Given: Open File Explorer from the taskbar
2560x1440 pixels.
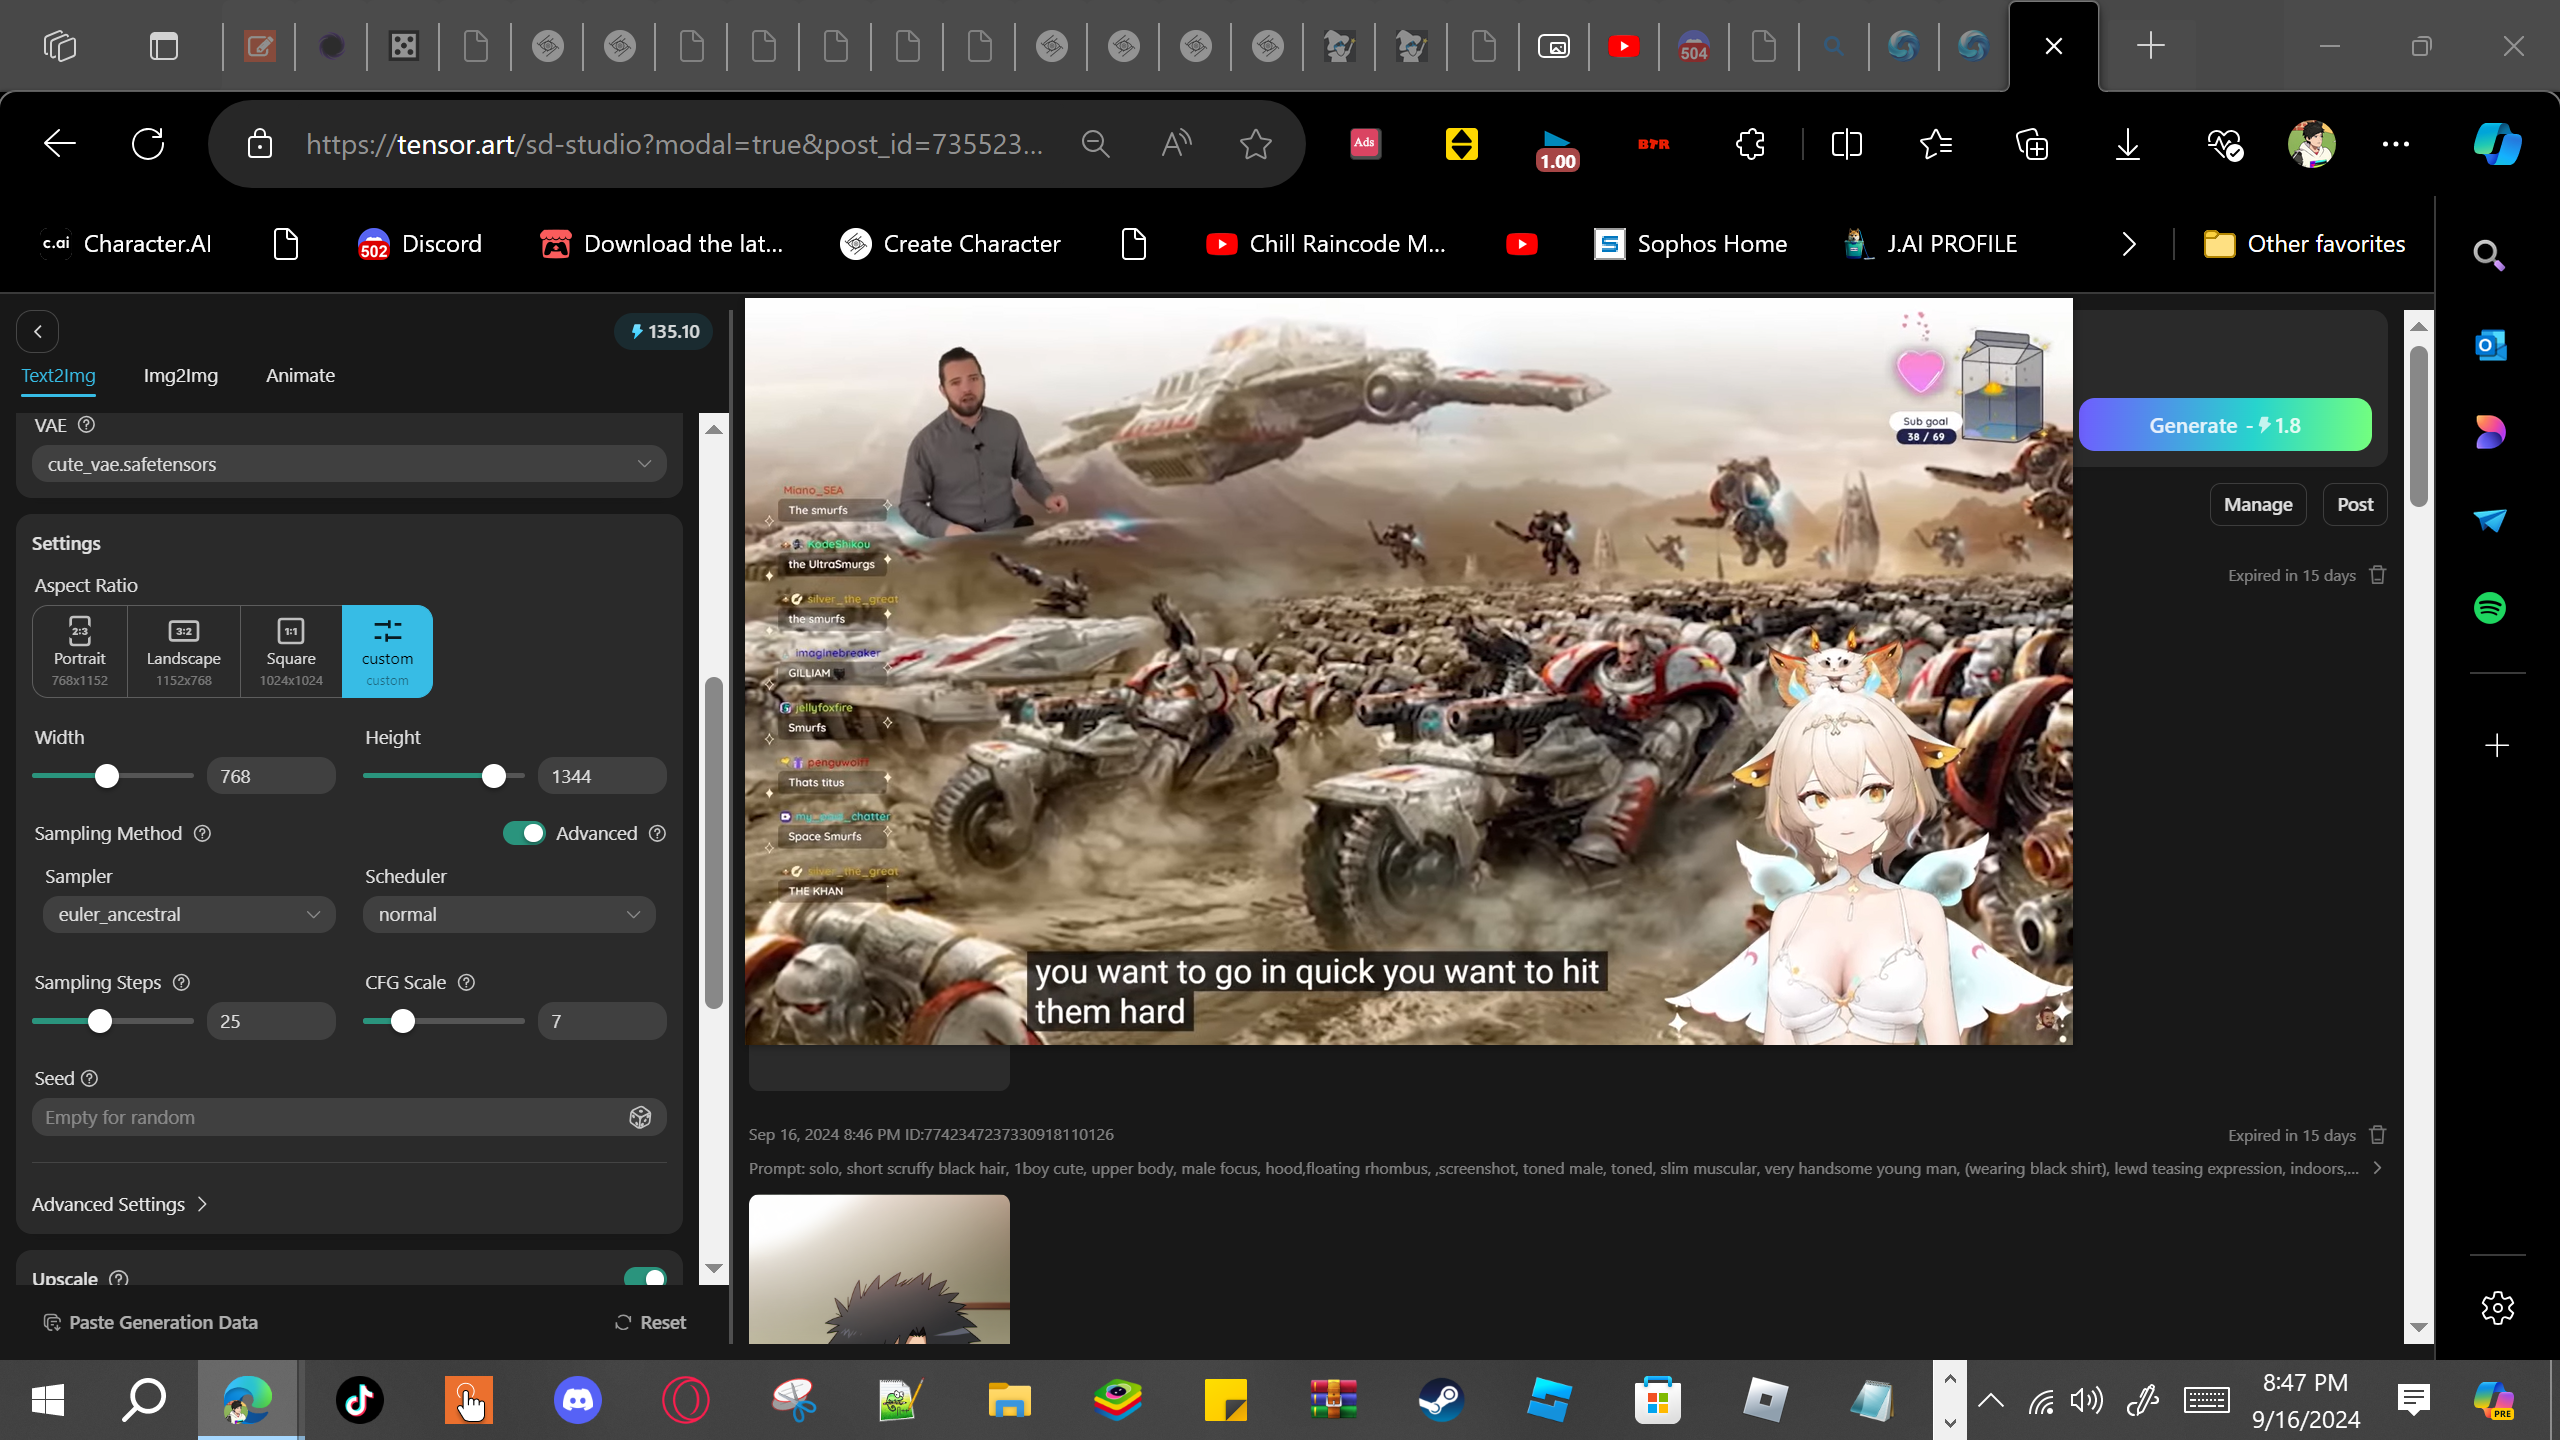Looking at the screenshot, I should 1009,1400.
